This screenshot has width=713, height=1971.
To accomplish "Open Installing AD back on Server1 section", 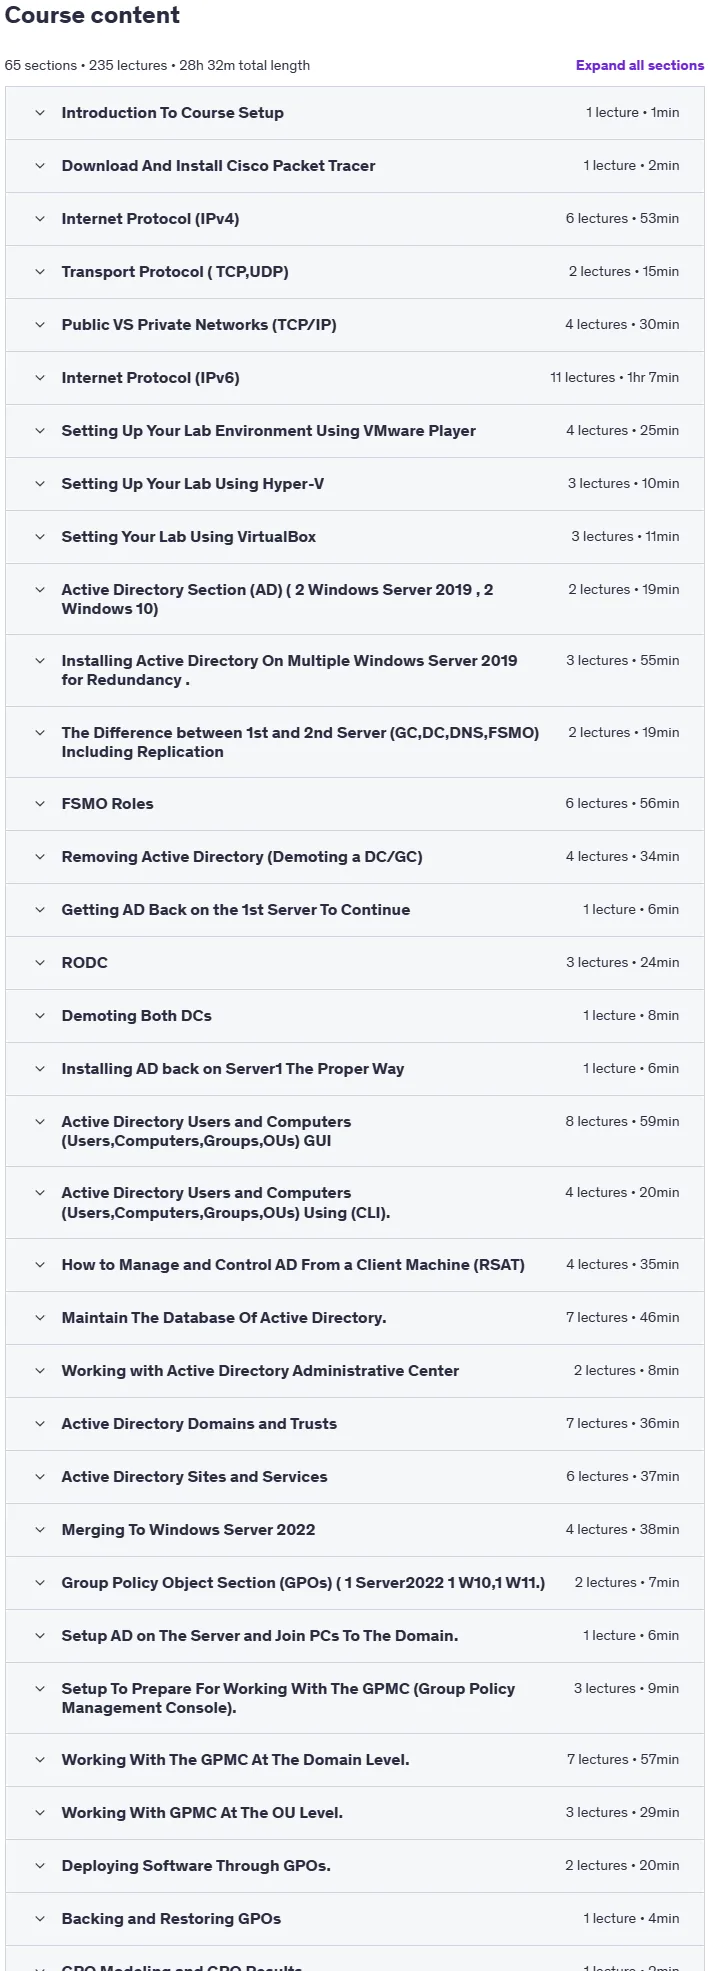I will click(x=355, y=1069).
